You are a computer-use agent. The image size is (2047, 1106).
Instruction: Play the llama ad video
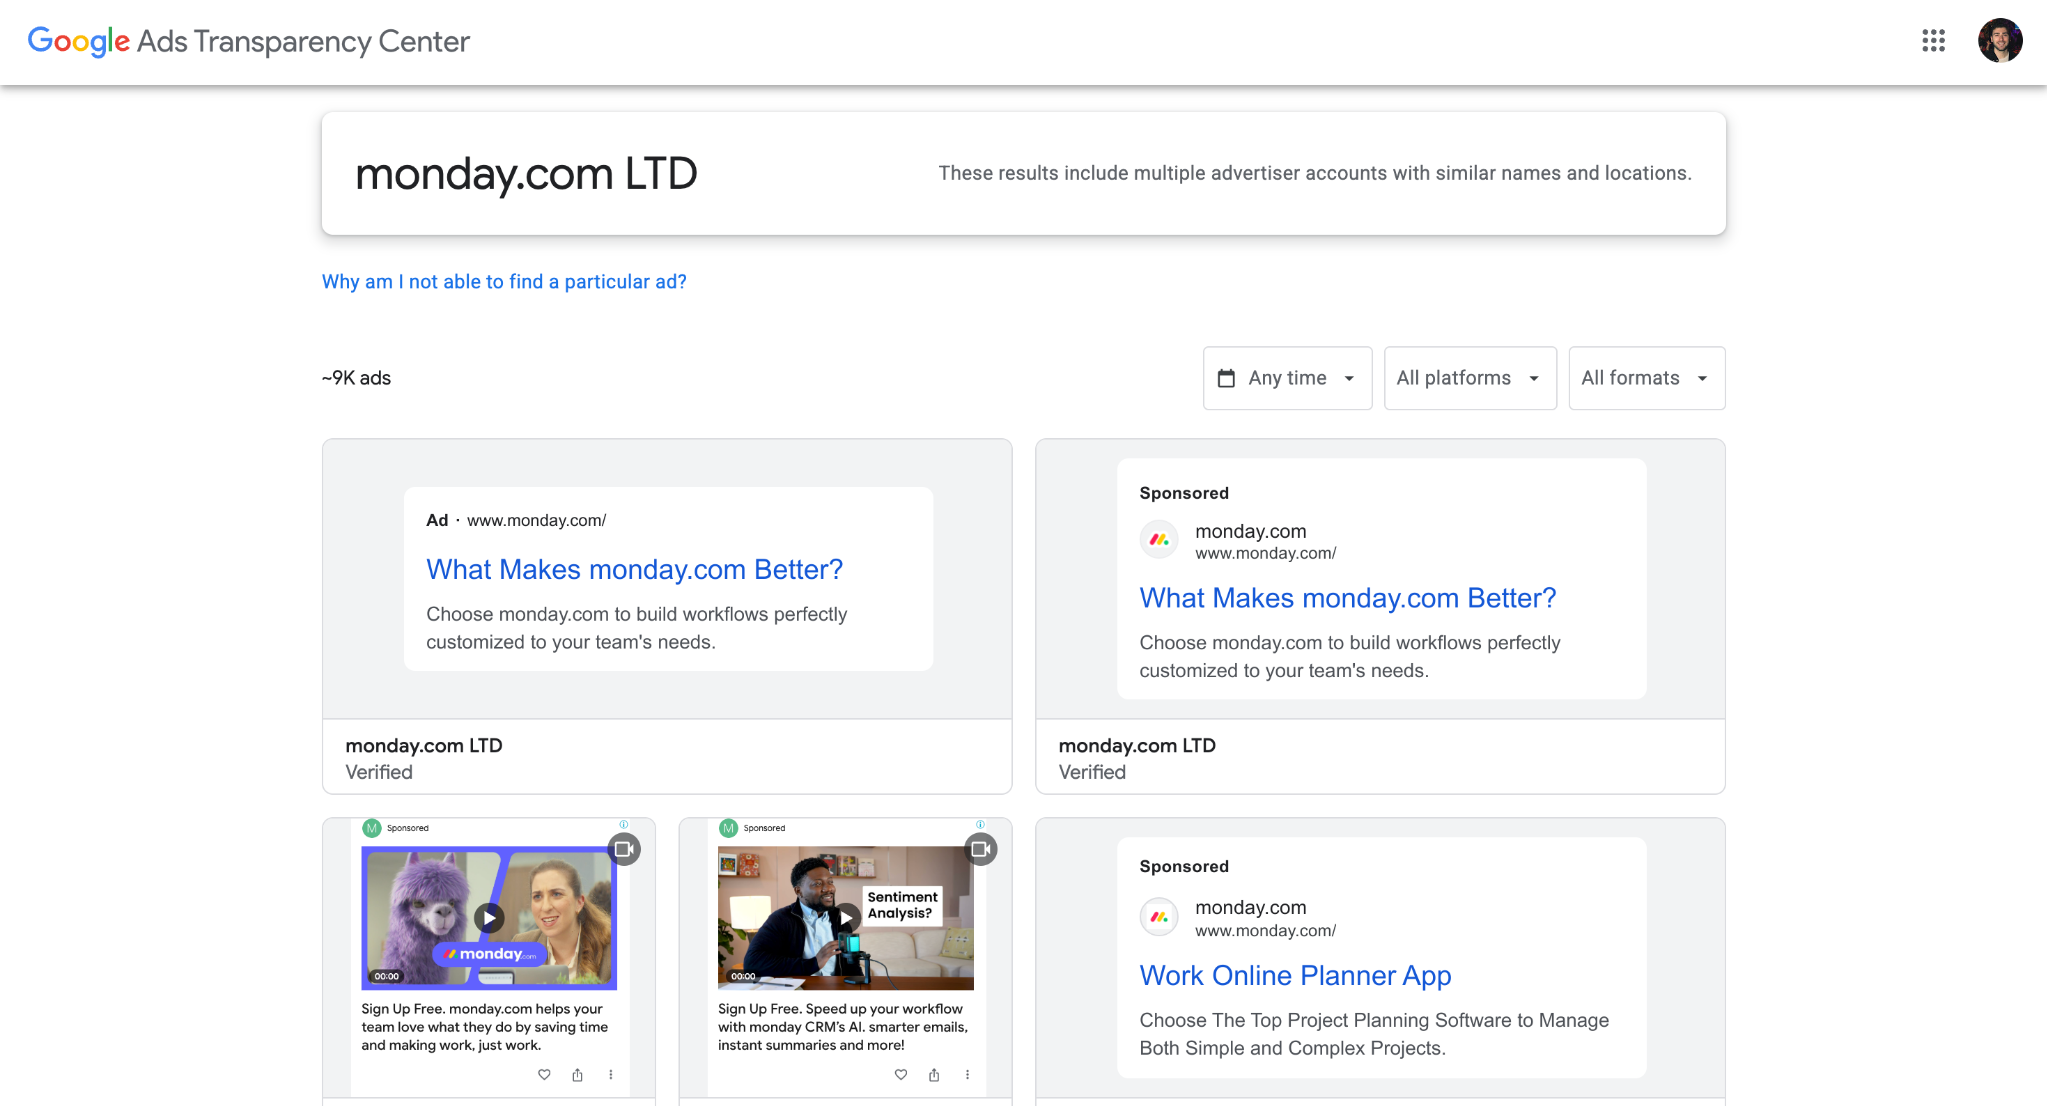(x=490, y=917)
